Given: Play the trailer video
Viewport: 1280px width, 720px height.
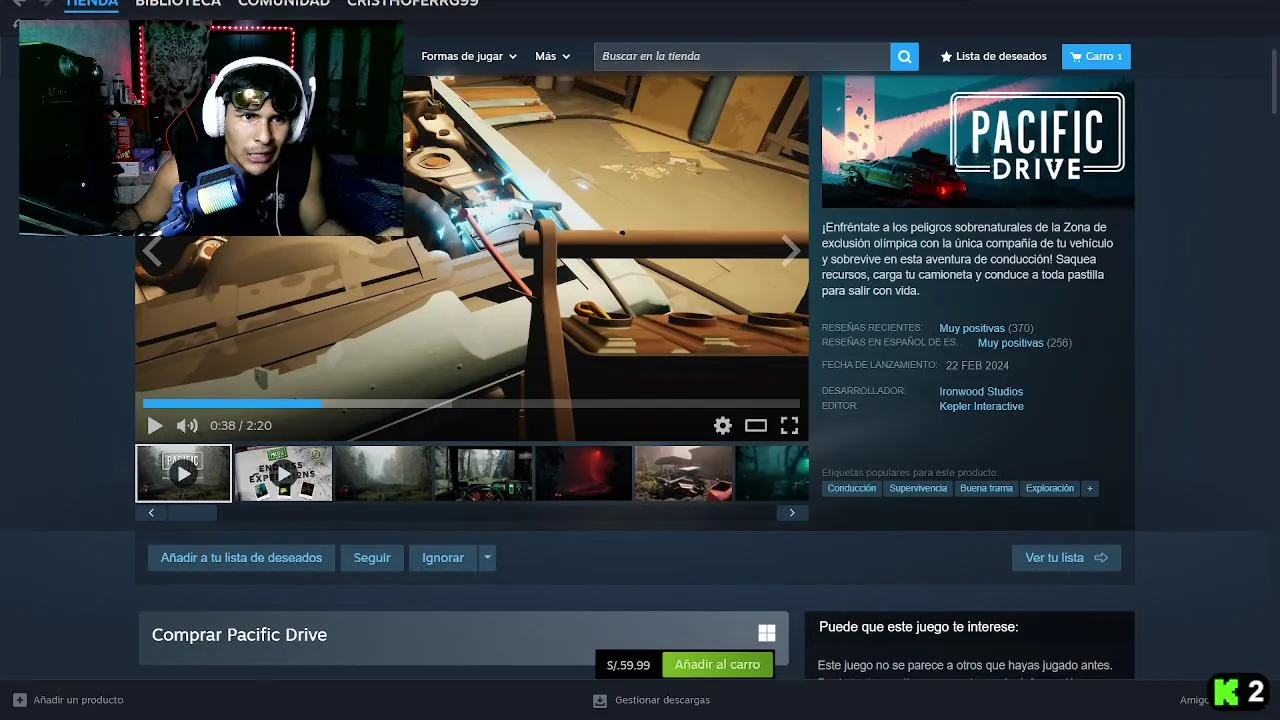Looking at the screenshot, I should (155, 426).
